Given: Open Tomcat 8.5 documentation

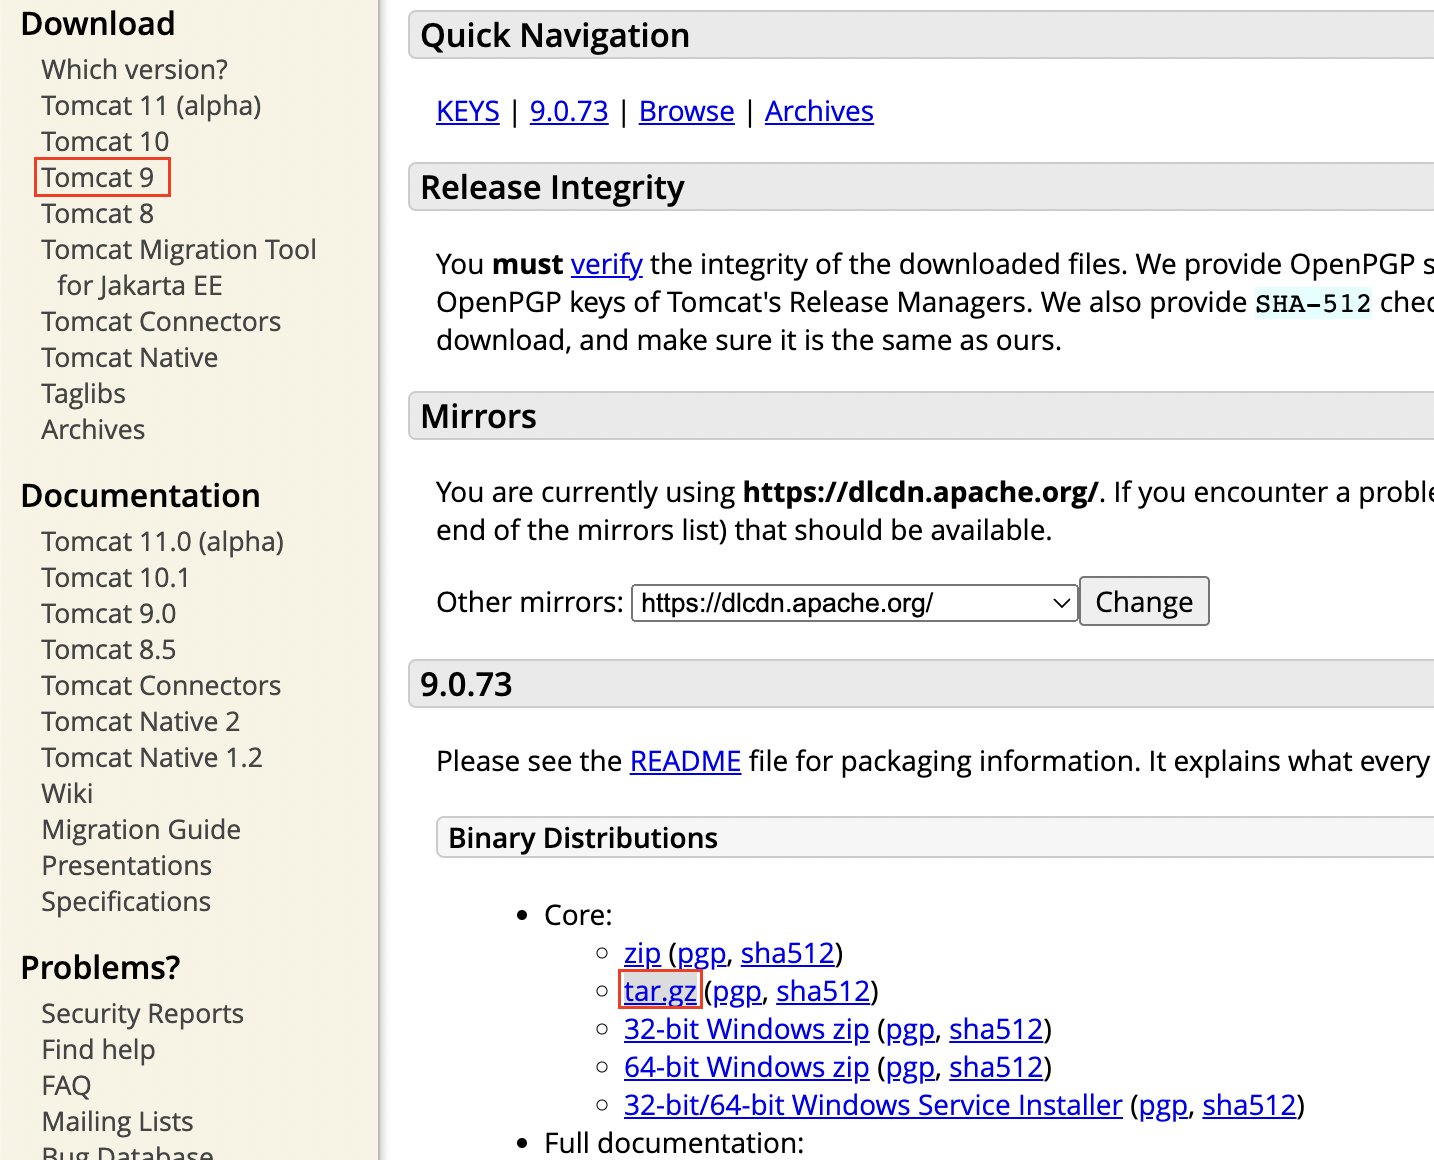Looking at the screenshot, I should [x=109, y=649].
